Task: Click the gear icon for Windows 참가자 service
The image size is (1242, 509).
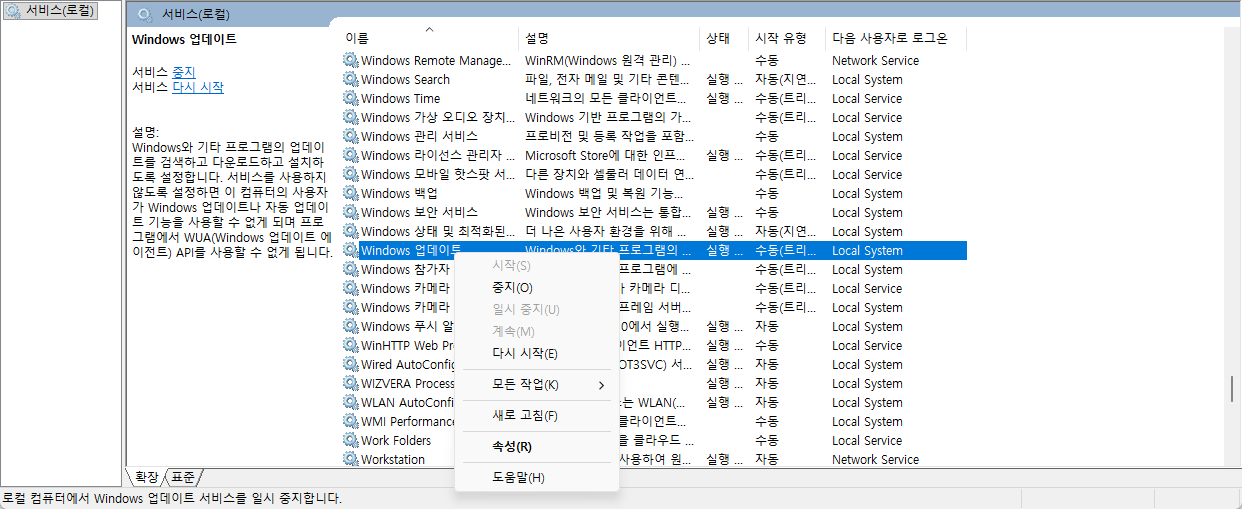Action: pos(350,269)
